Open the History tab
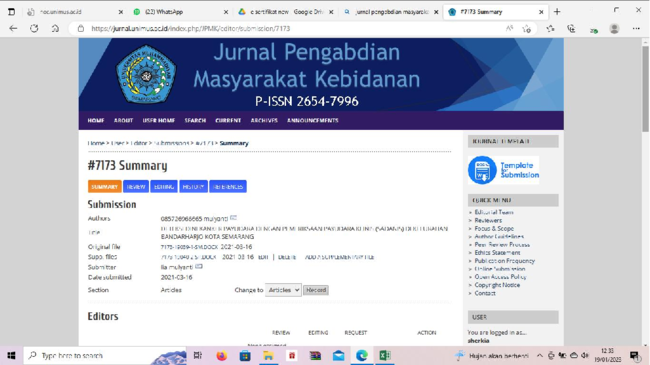Viewport: 650px width, 365px height. pos(193,187)
